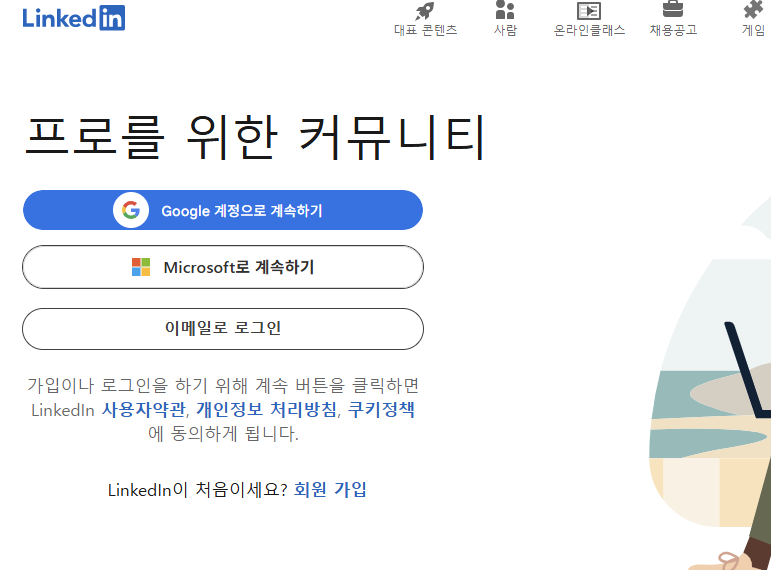
Task: Open the 게임 menu label
Action: (753, 30)
